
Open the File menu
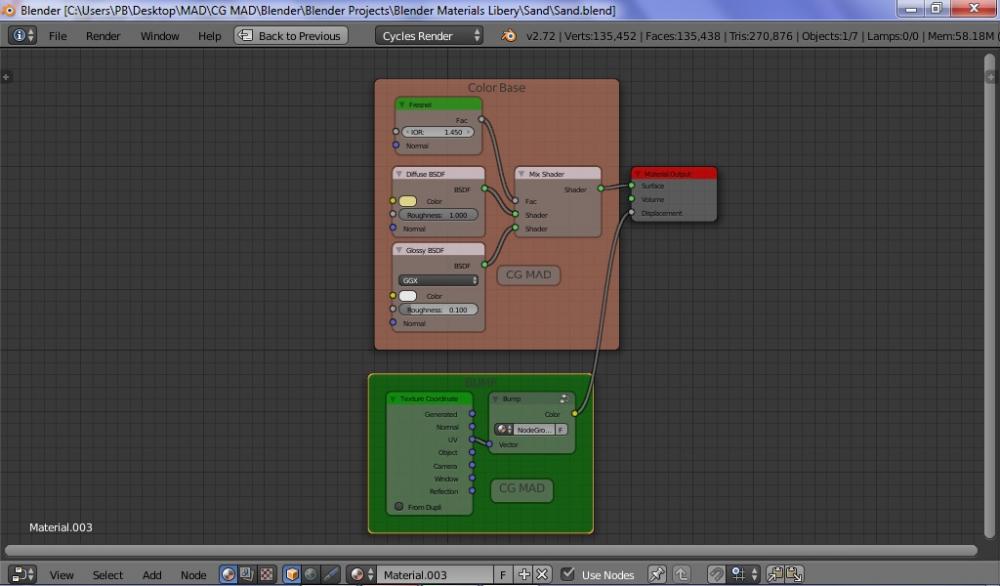(58, 36)
